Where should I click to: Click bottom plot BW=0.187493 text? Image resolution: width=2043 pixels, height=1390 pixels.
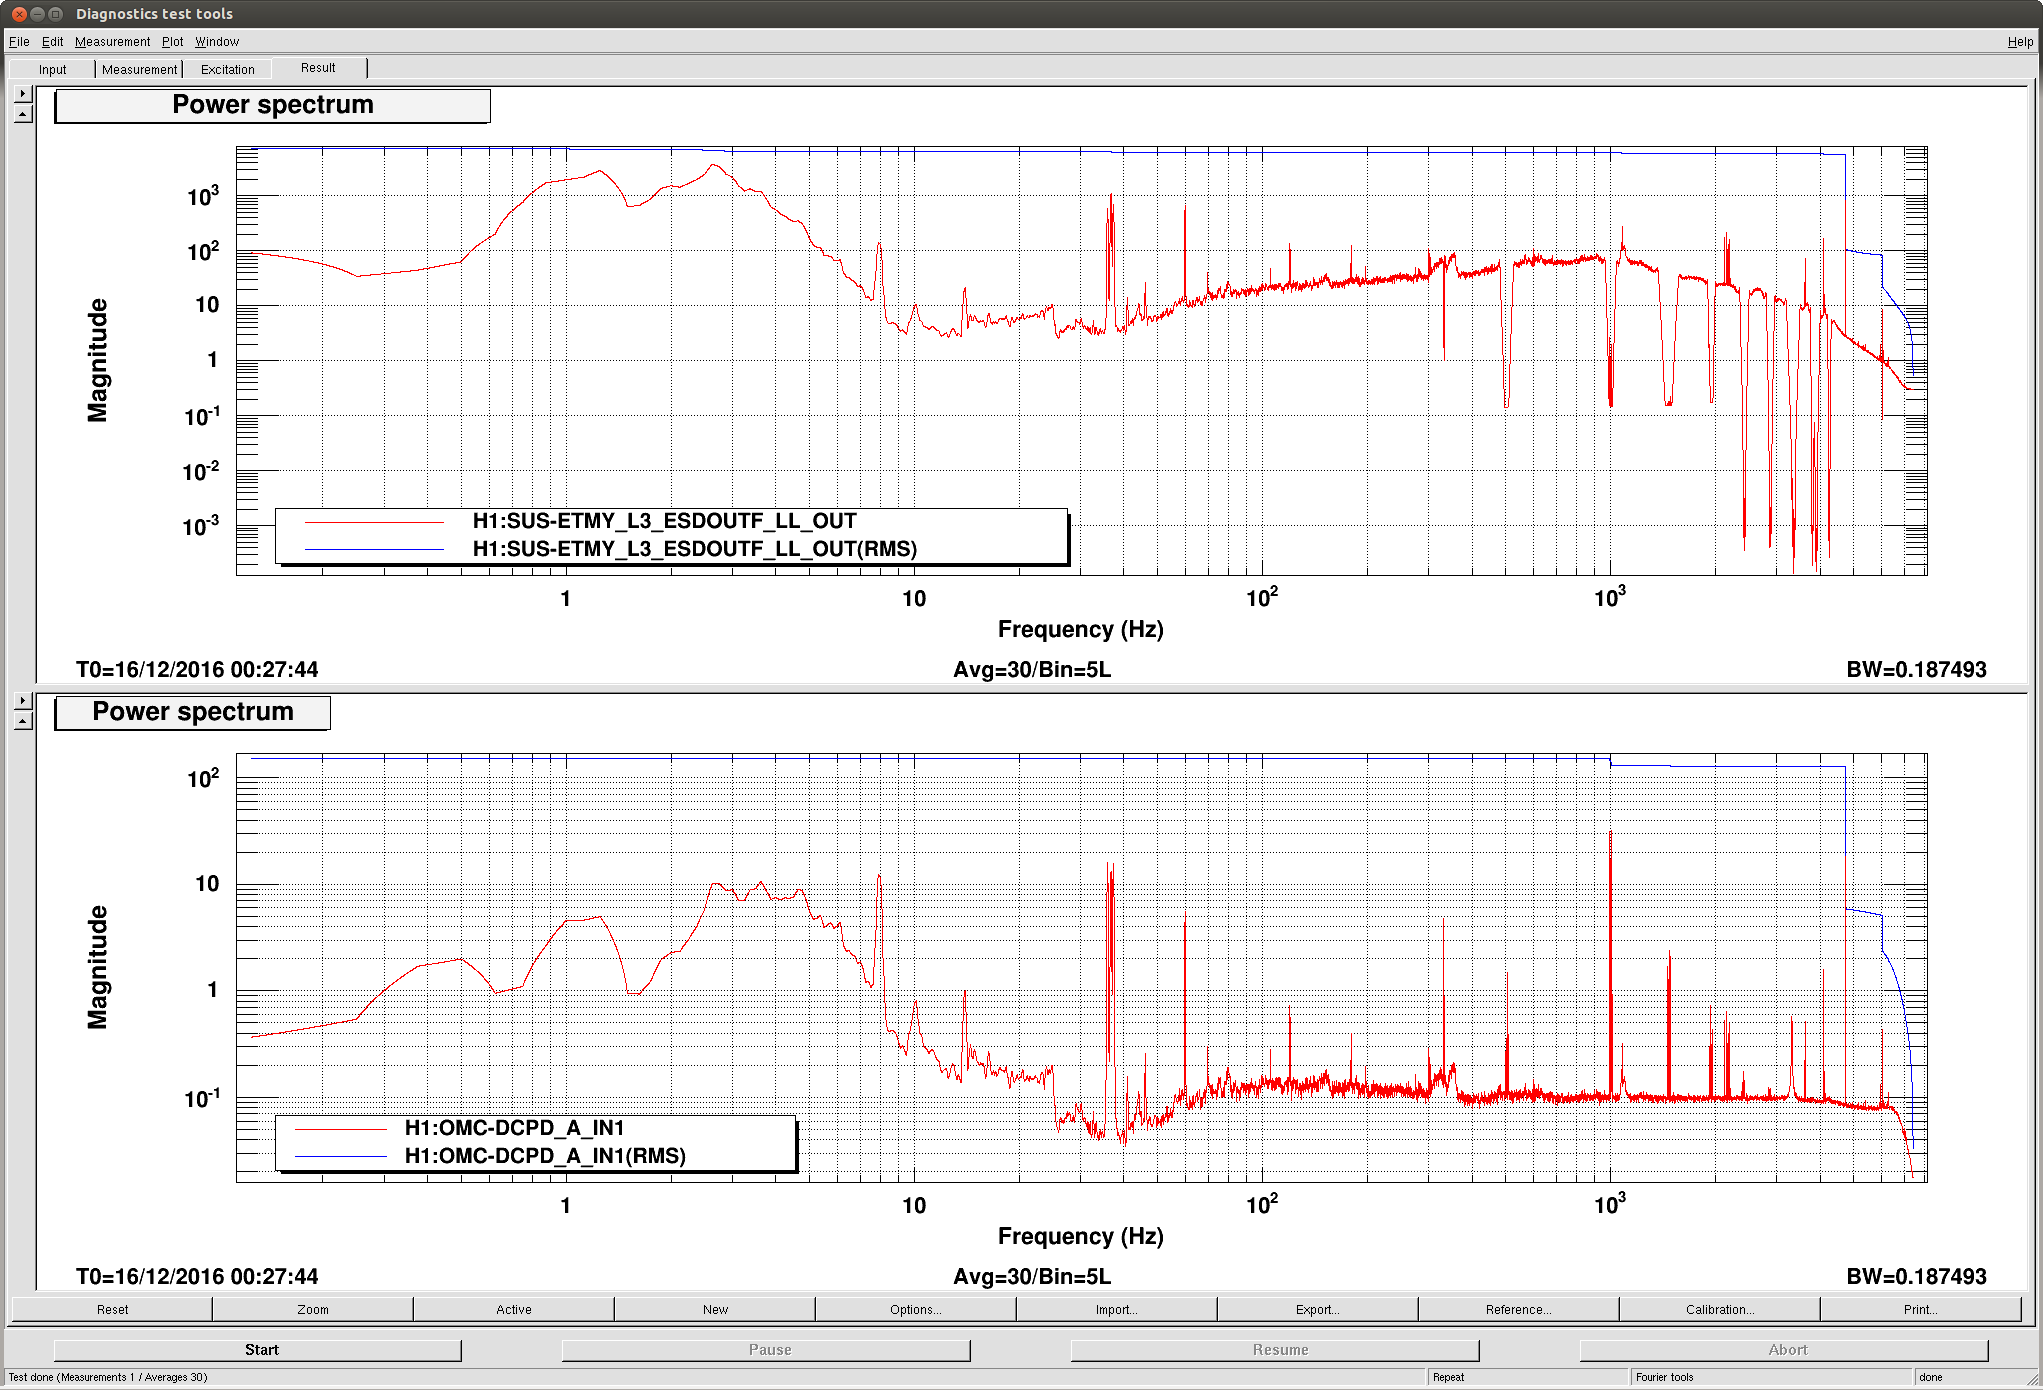tap(1916, 1277)
